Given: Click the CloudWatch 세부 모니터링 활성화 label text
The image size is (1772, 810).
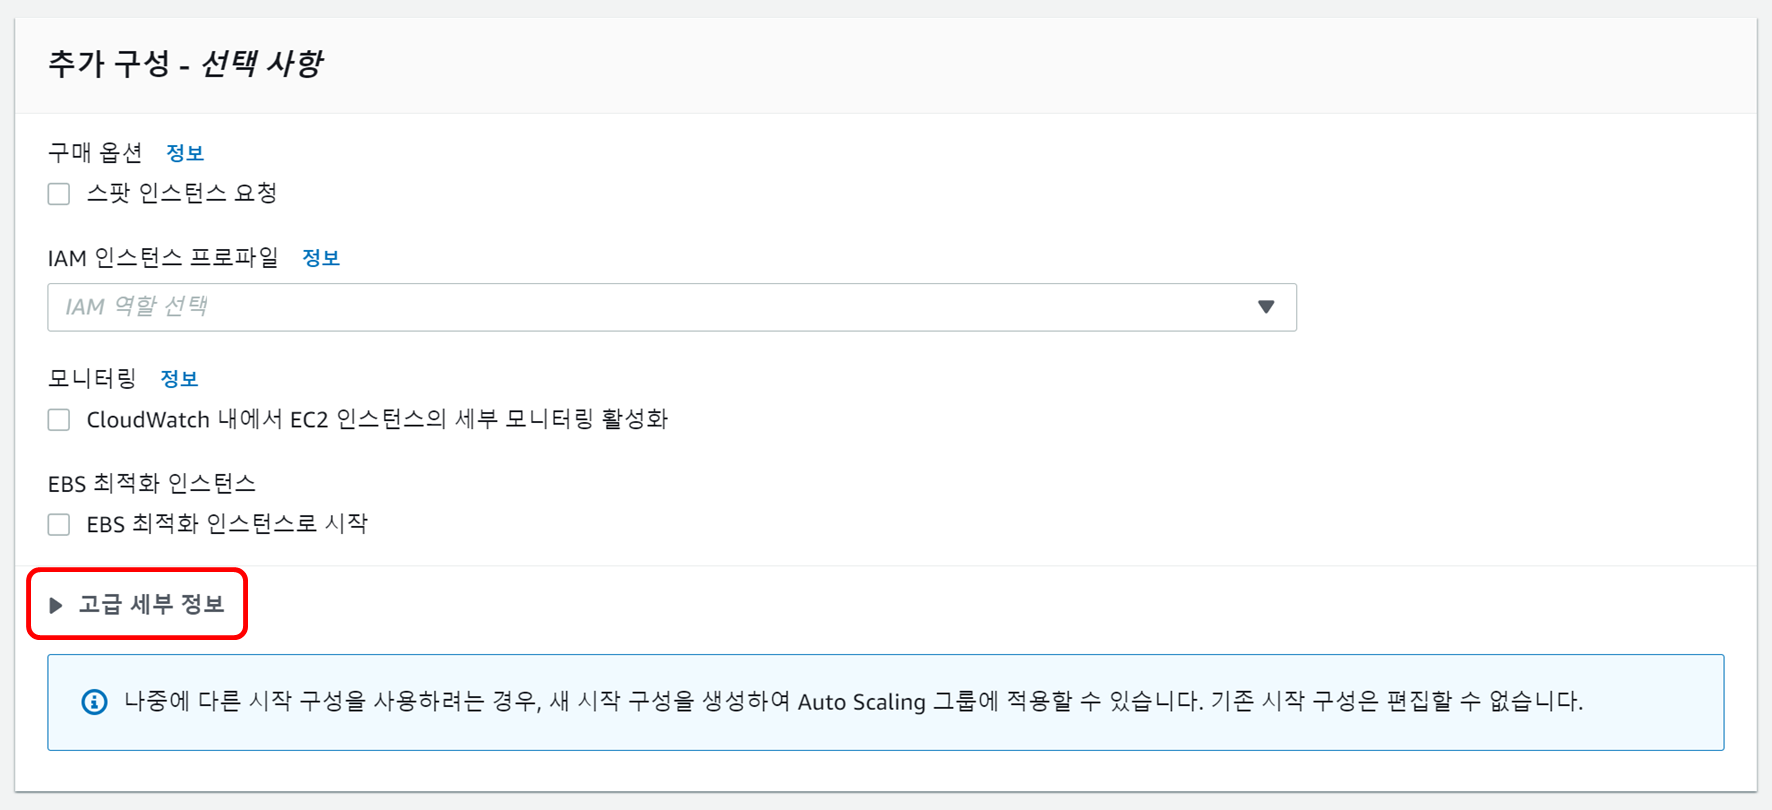Looking at the screenshot, I should (377, 420).
